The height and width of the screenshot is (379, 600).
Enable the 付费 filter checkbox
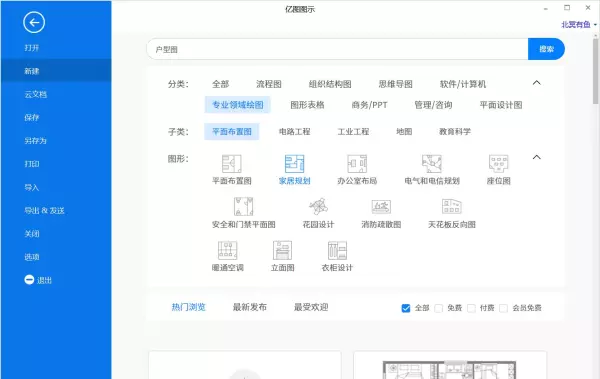[471, 308]
